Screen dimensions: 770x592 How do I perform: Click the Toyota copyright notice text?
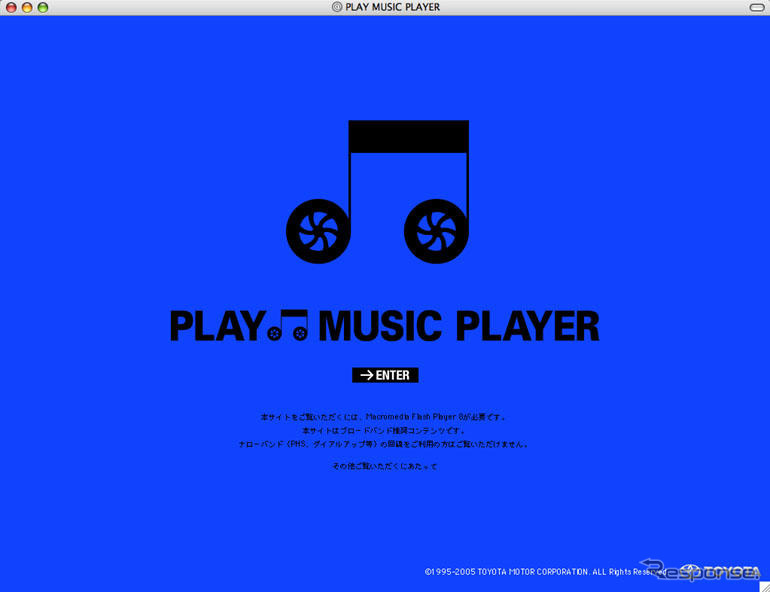[545, 572]
